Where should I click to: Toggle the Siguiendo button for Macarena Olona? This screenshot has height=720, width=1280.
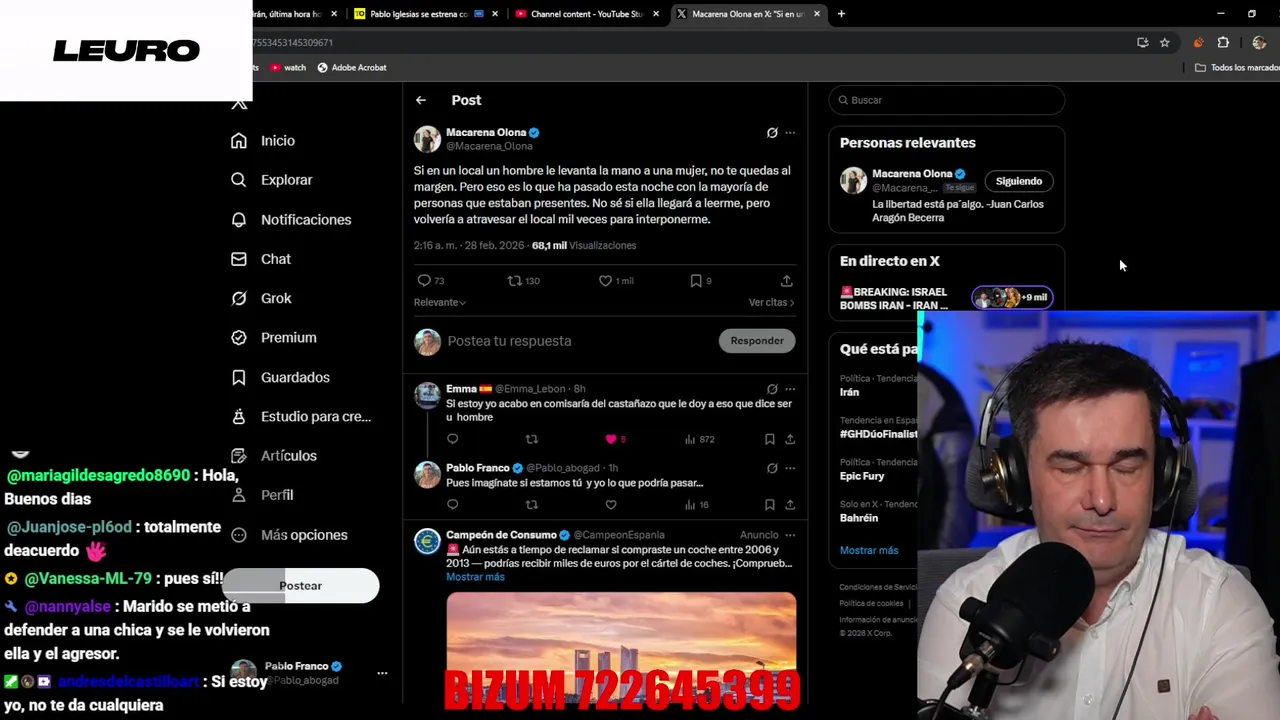click(1018, 181)
